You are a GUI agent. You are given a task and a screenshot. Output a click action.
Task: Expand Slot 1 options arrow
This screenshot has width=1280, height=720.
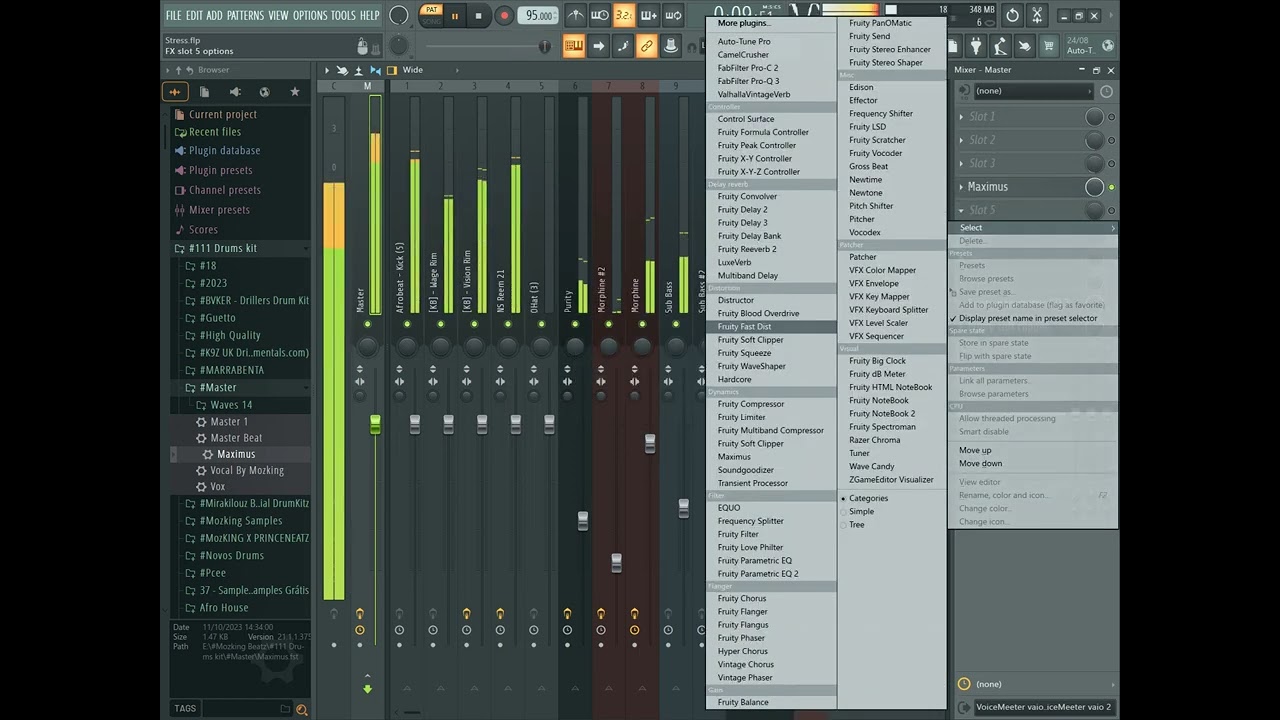point(962,117)
